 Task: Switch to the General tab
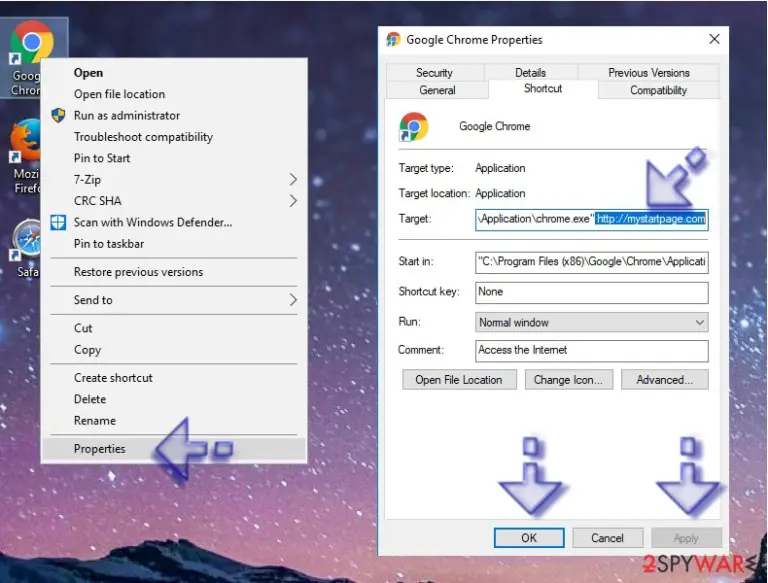[x=437, y=90]
